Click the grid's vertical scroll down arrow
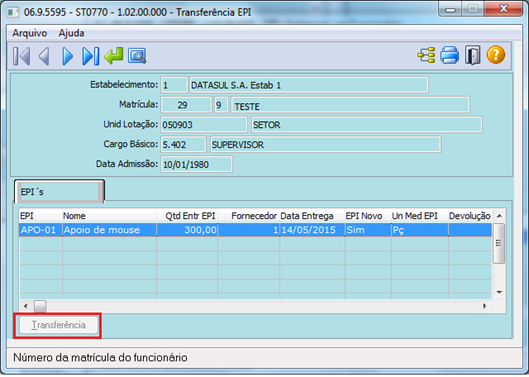529x377 pixels. click(x=500, y=292)
